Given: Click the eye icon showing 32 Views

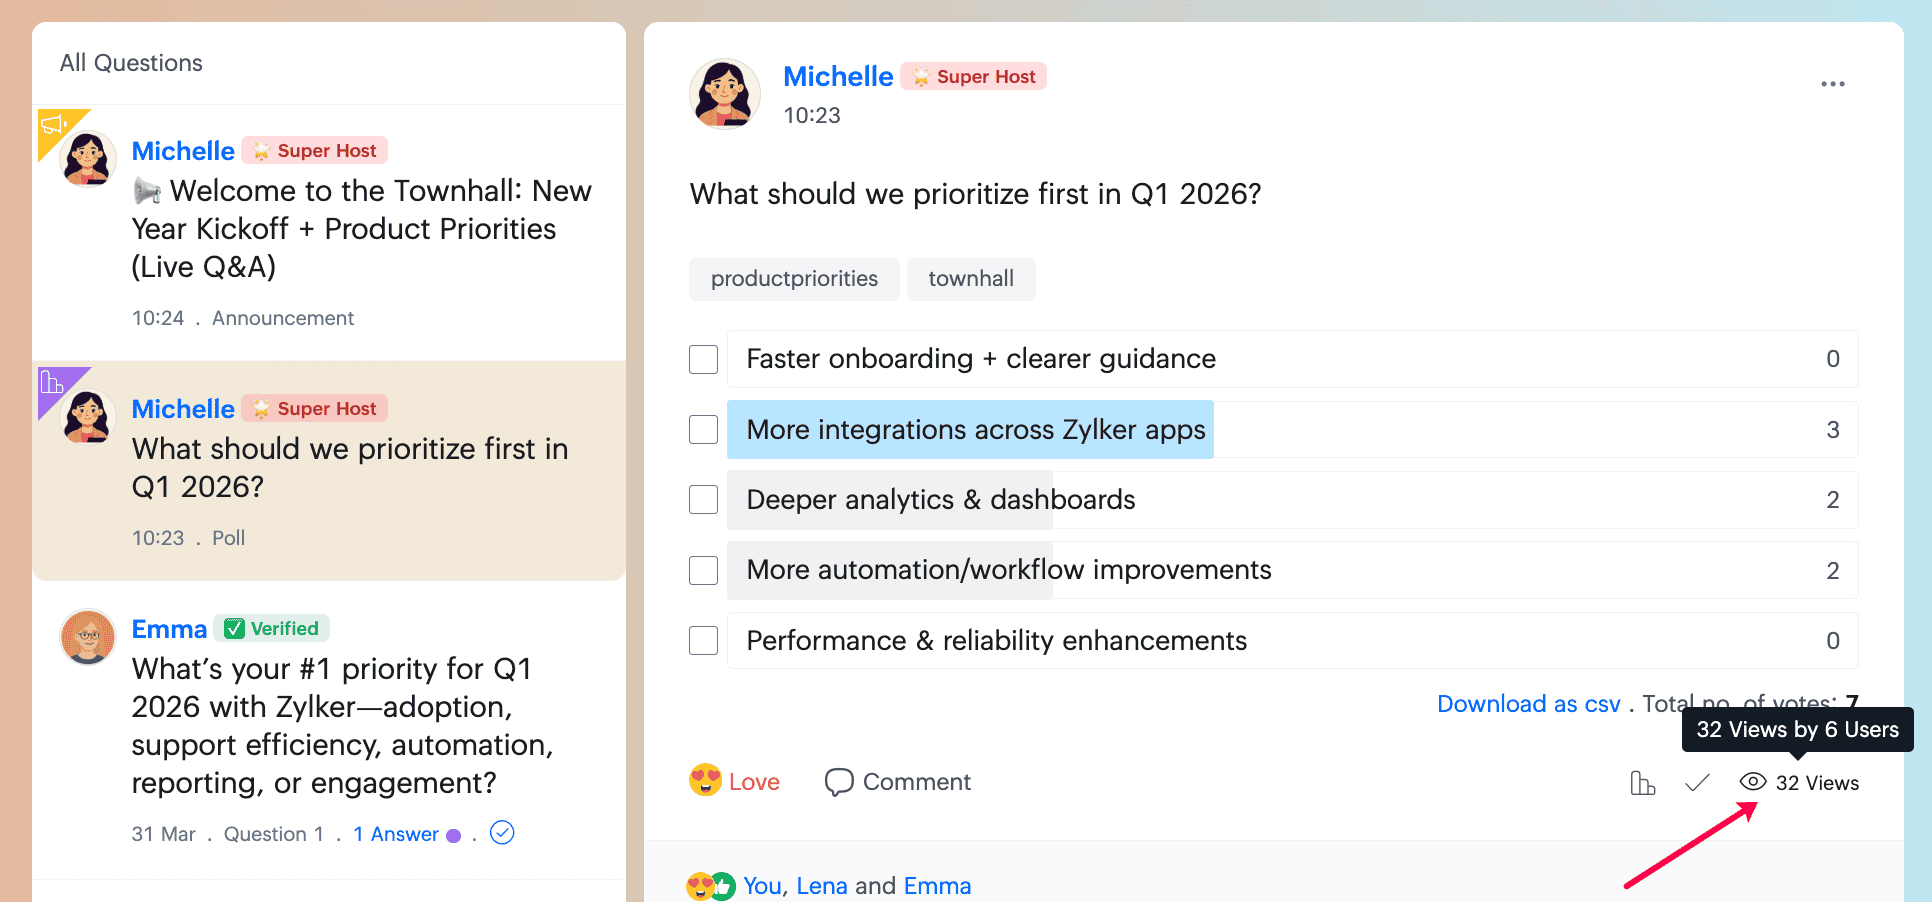Looking at the screenshot, I should click(x=1753, y=782).
